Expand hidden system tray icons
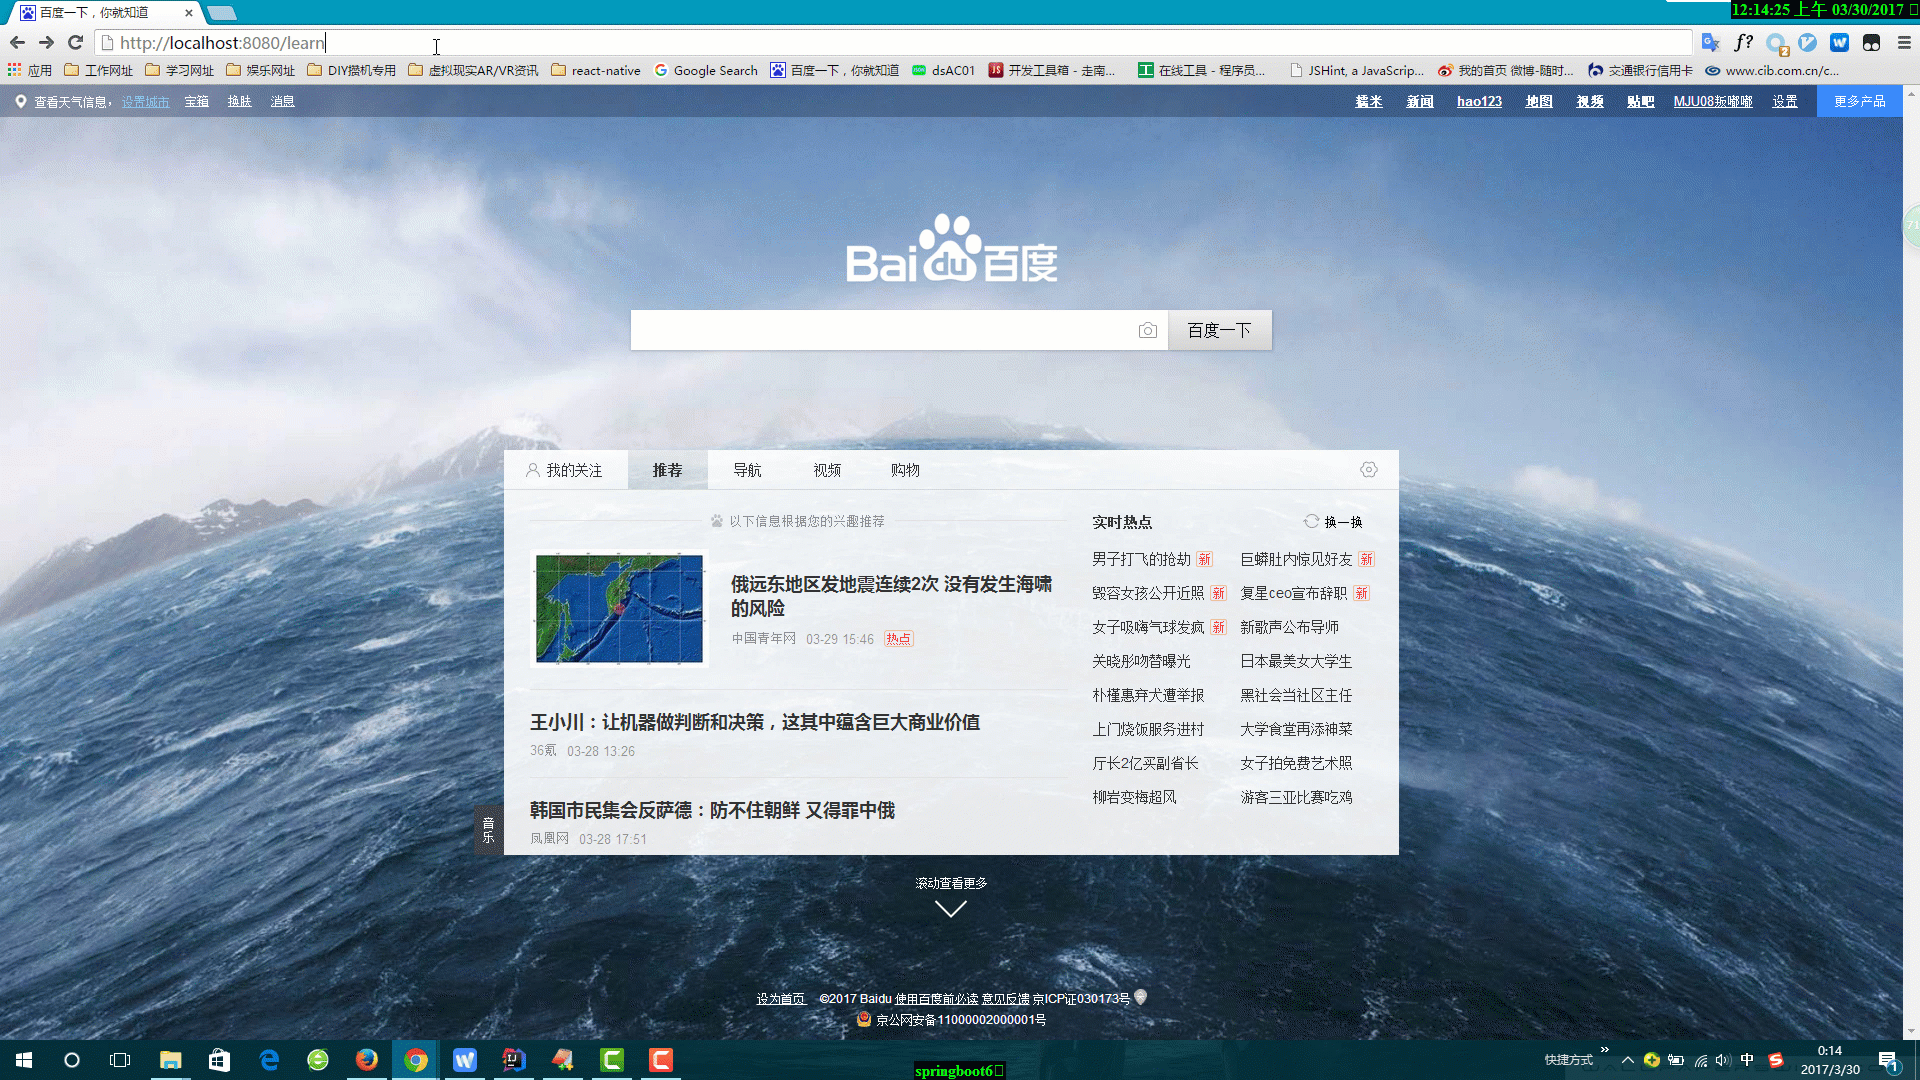 click(x=1627, y=1060)
